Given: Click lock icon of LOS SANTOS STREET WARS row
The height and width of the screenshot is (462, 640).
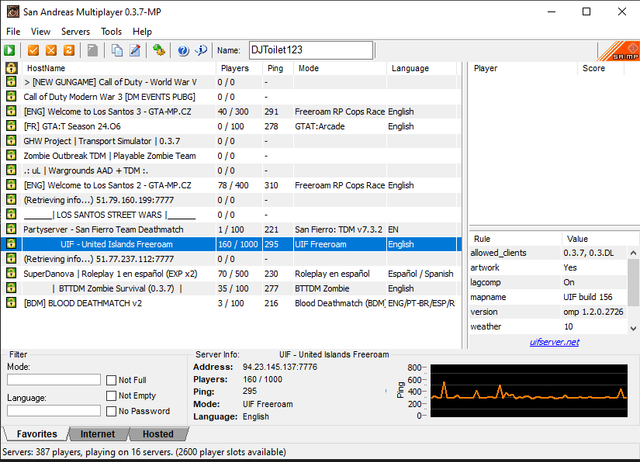Looking at the screenshot, I should pyautogui.click(x=11, y=214).
